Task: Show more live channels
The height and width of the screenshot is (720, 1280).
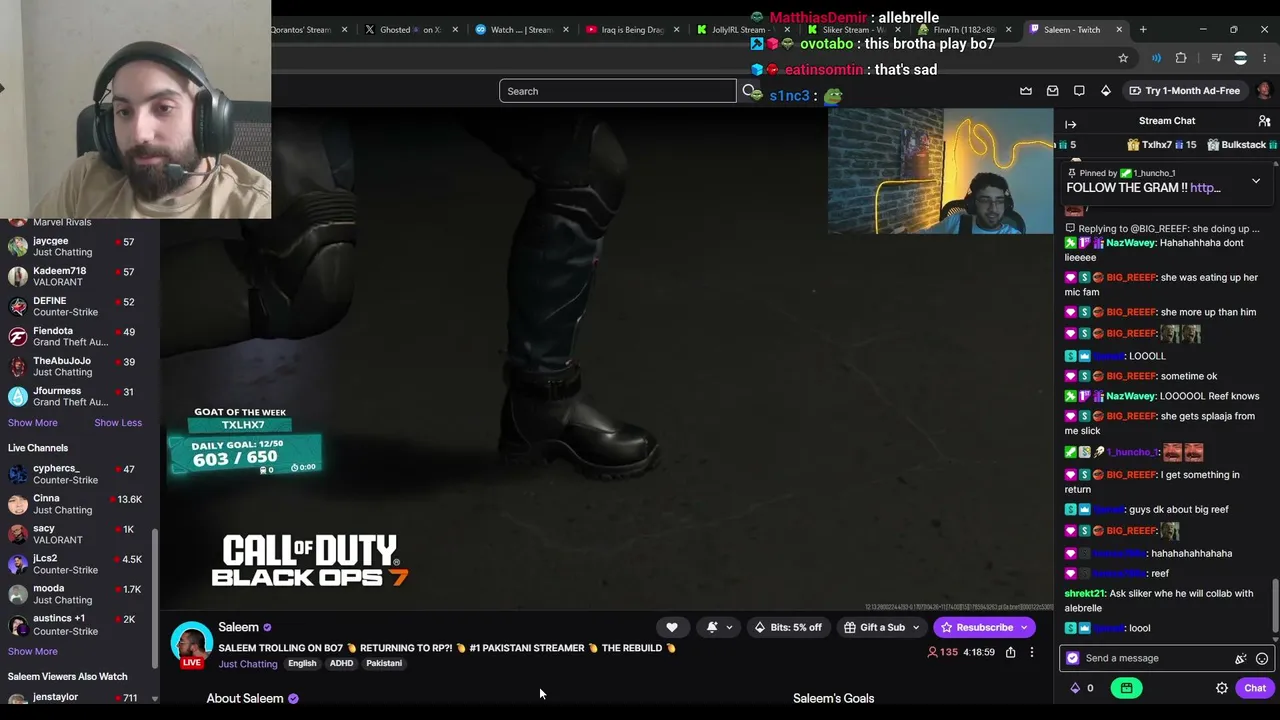Action: tap(33, 652)
